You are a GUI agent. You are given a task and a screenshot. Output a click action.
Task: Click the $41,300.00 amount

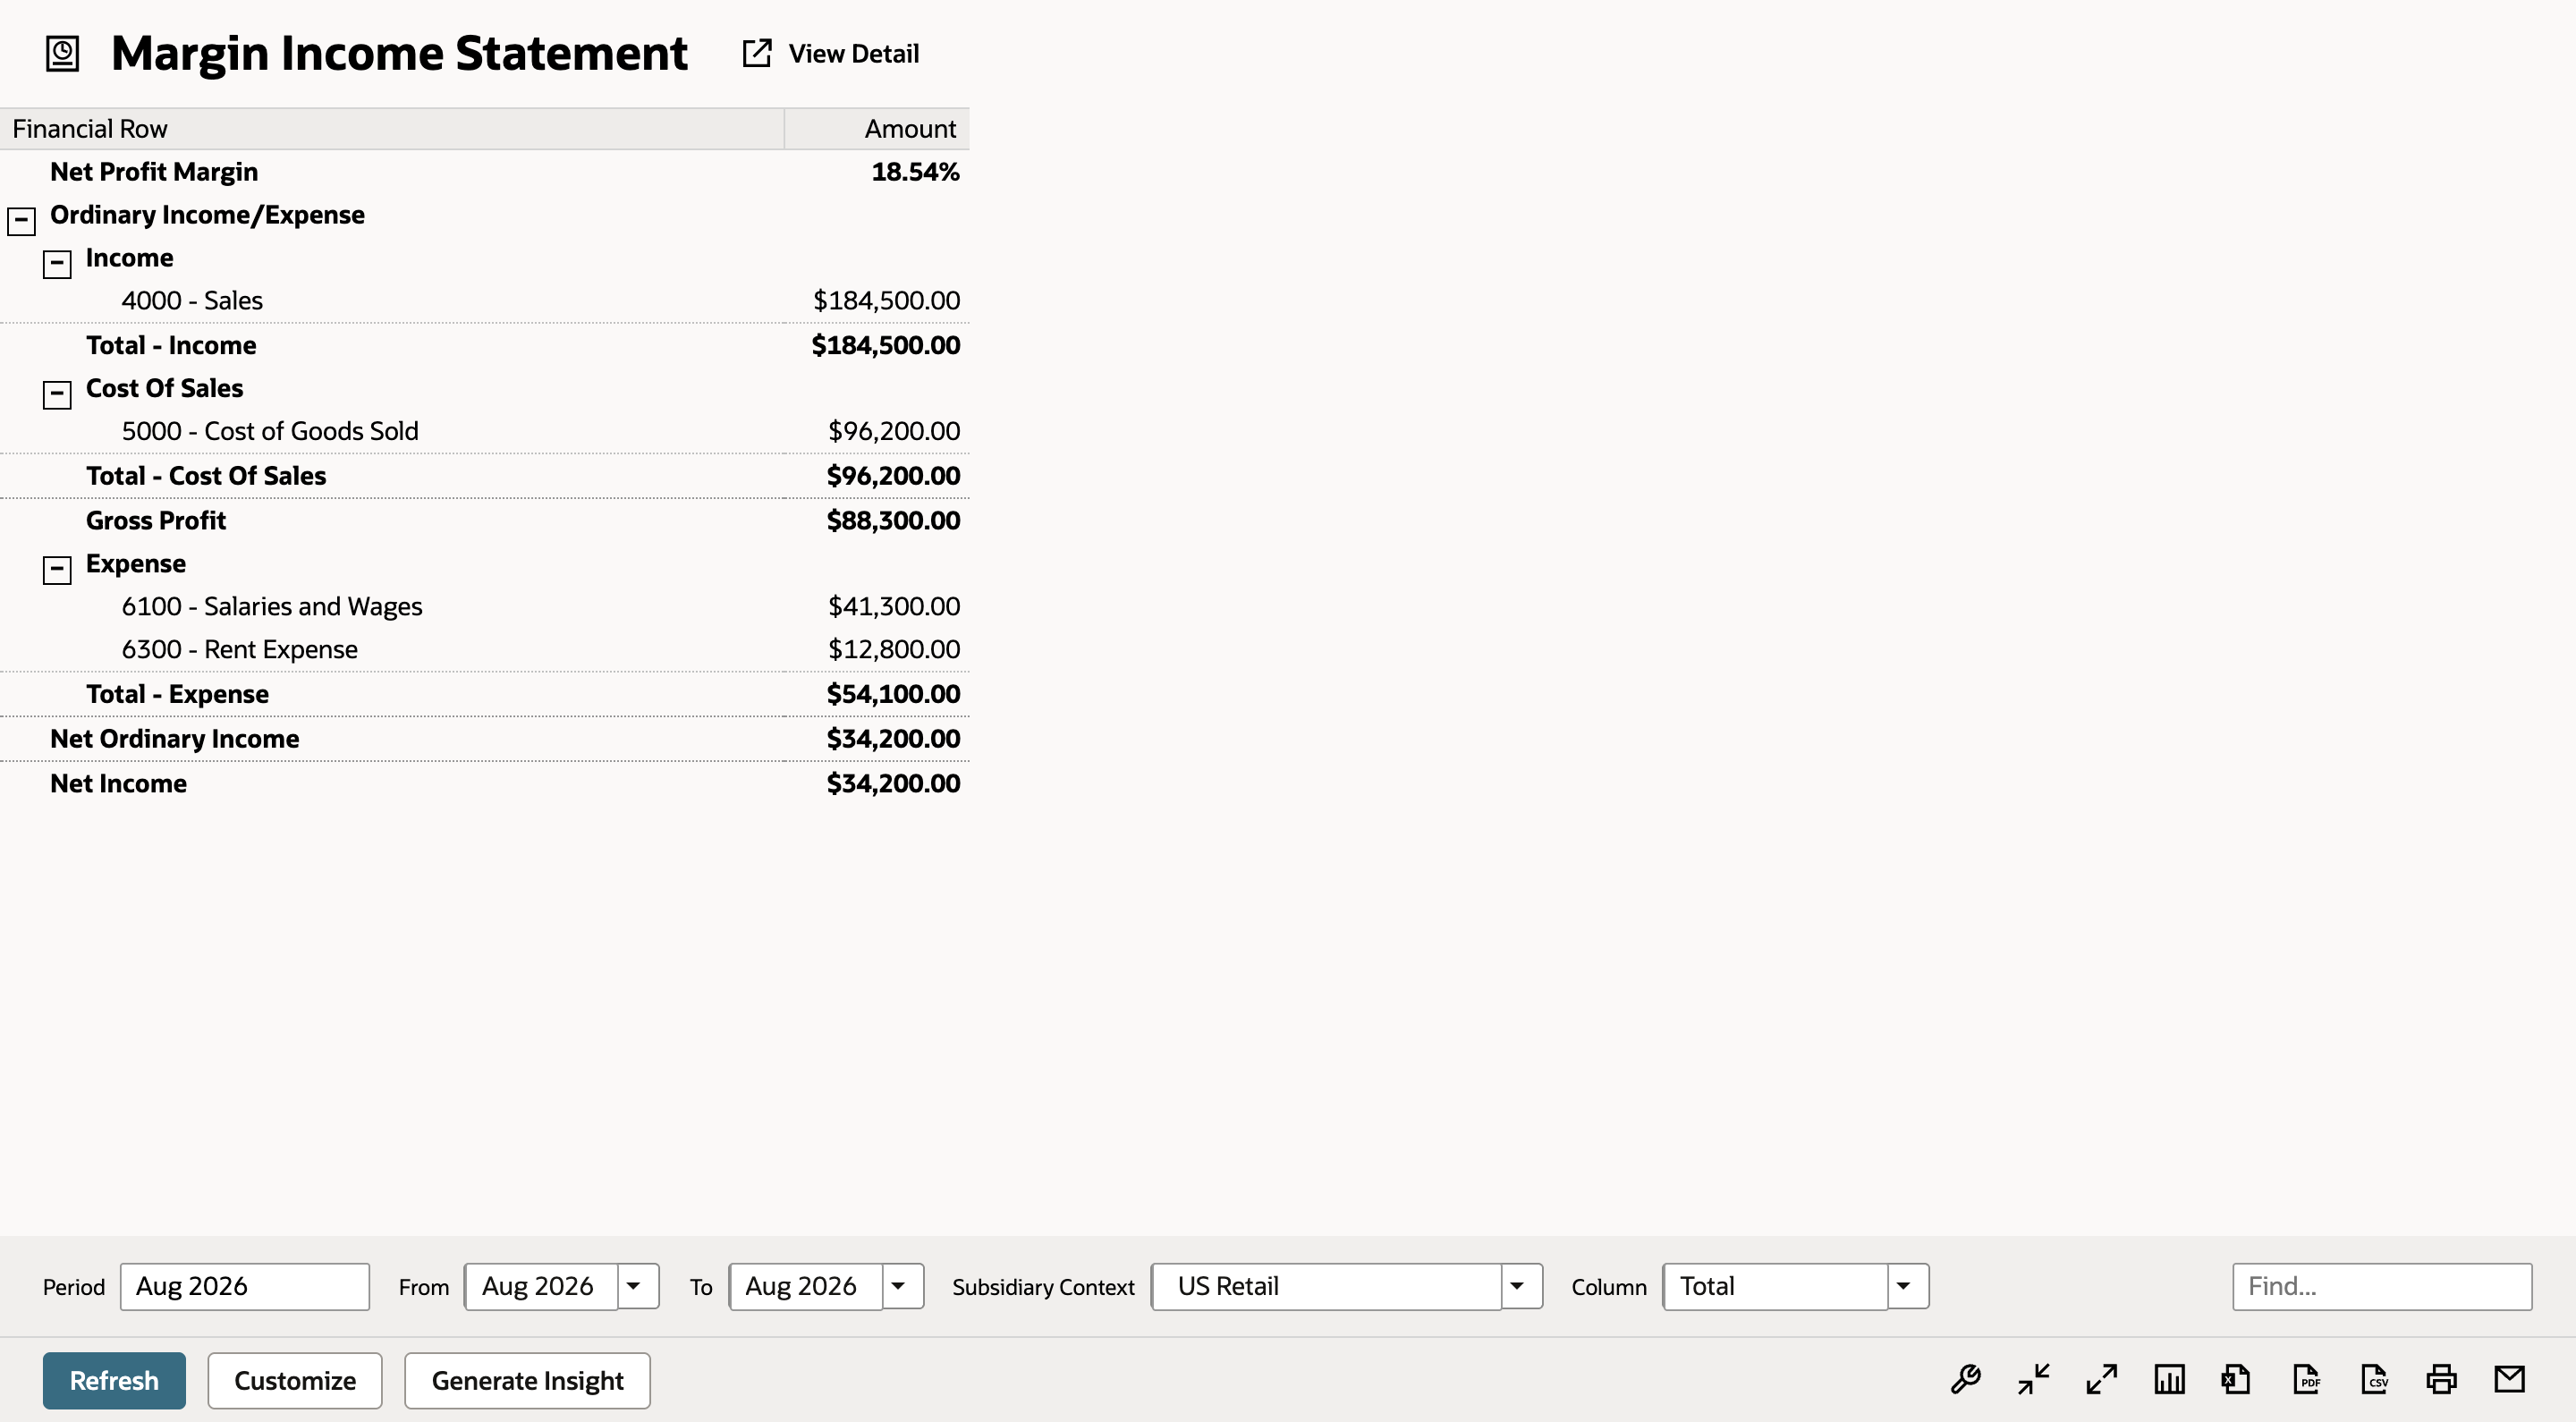tap(894, 606)
